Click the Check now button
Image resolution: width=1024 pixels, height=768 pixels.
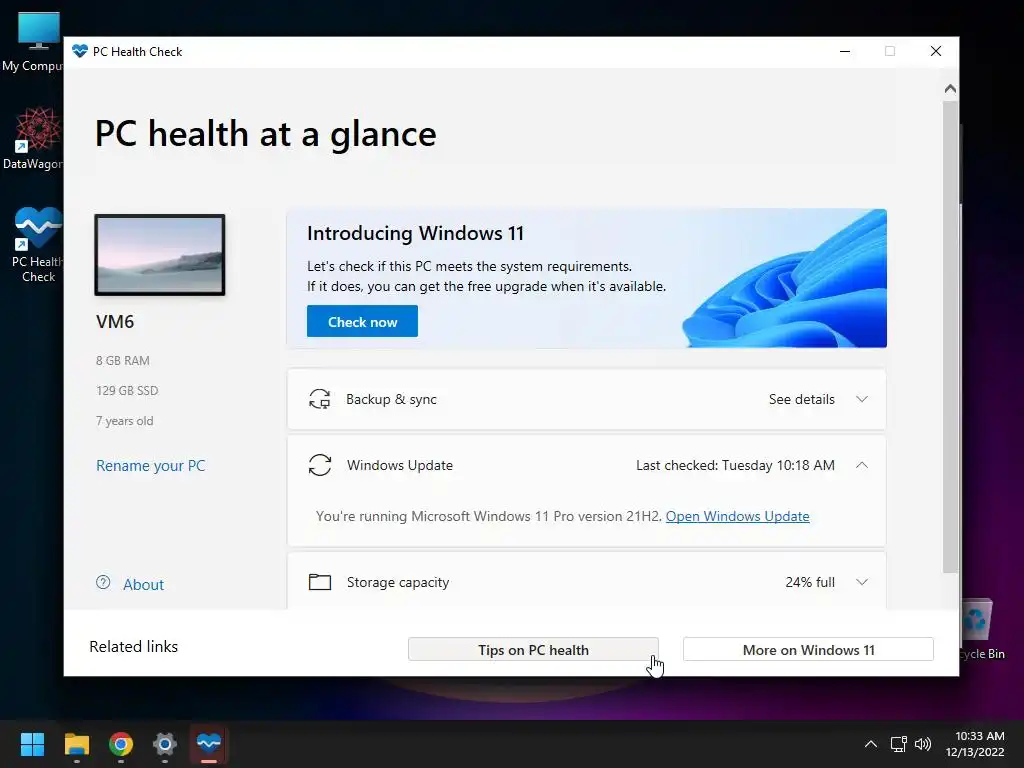362,321
